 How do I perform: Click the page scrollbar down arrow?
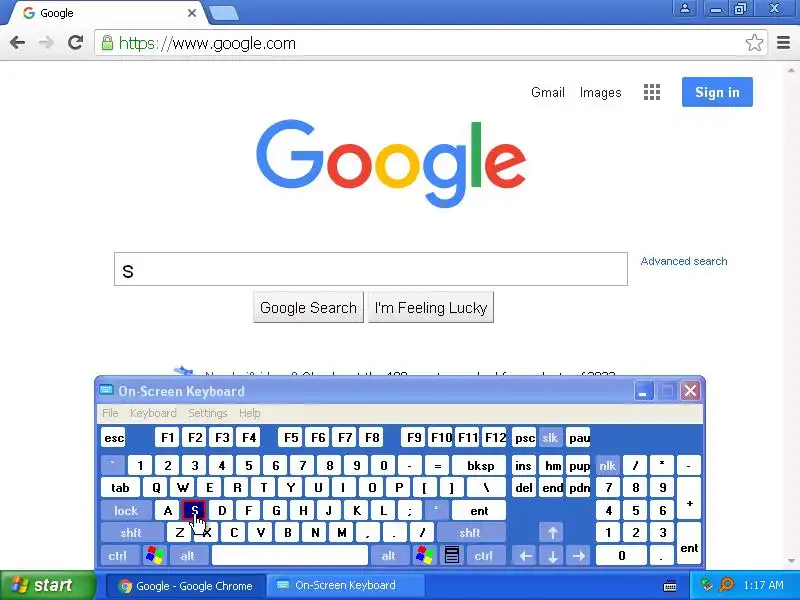[791, 561]
